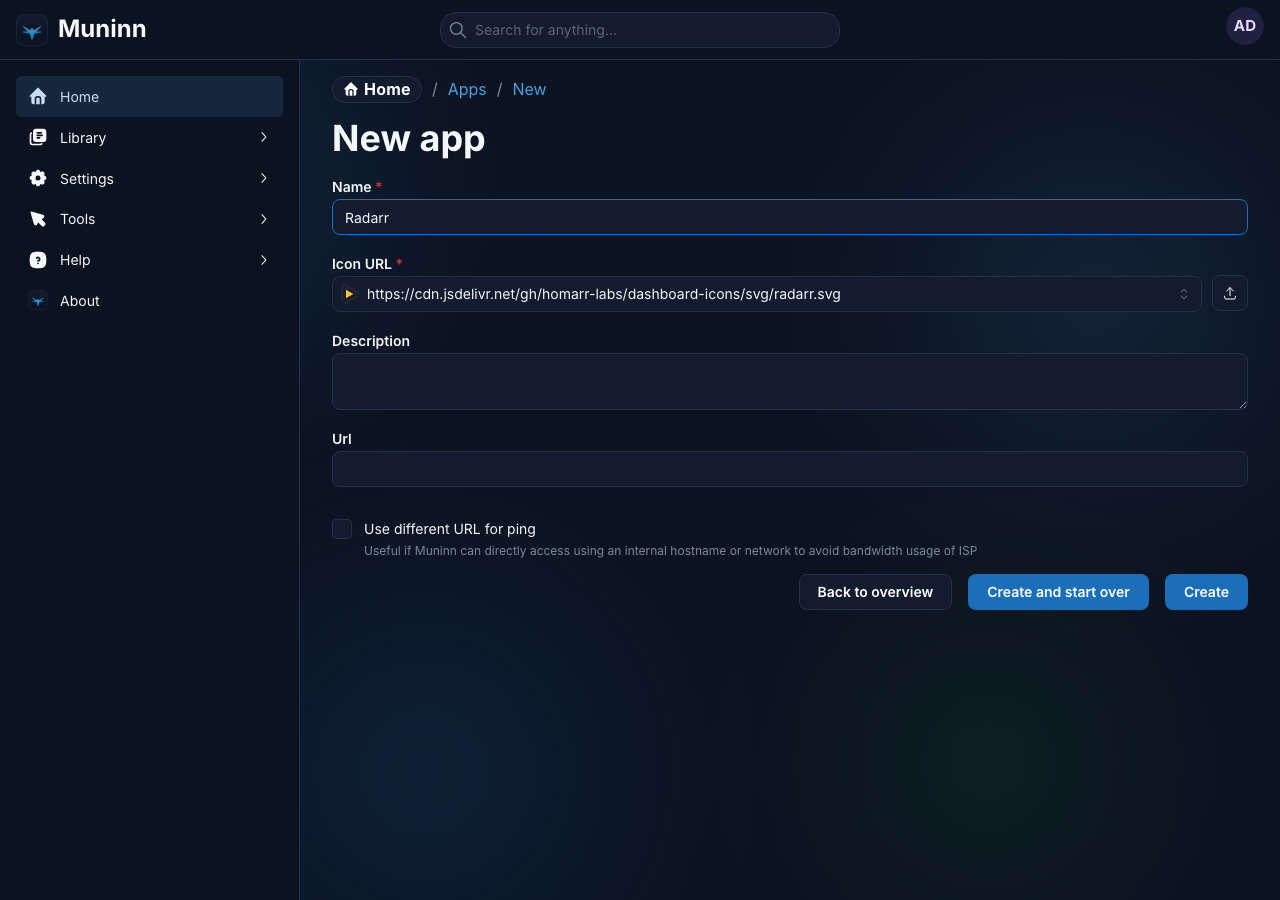Click the Tools cursor icon
The width and height of the screenshot is (1280, 900).
tap(38, 219)
